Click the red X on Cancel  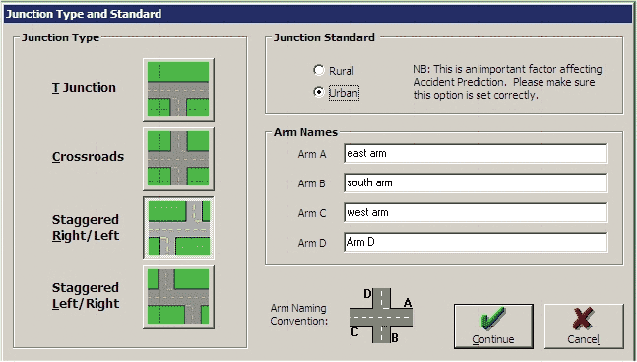click(x=583, y=318)
